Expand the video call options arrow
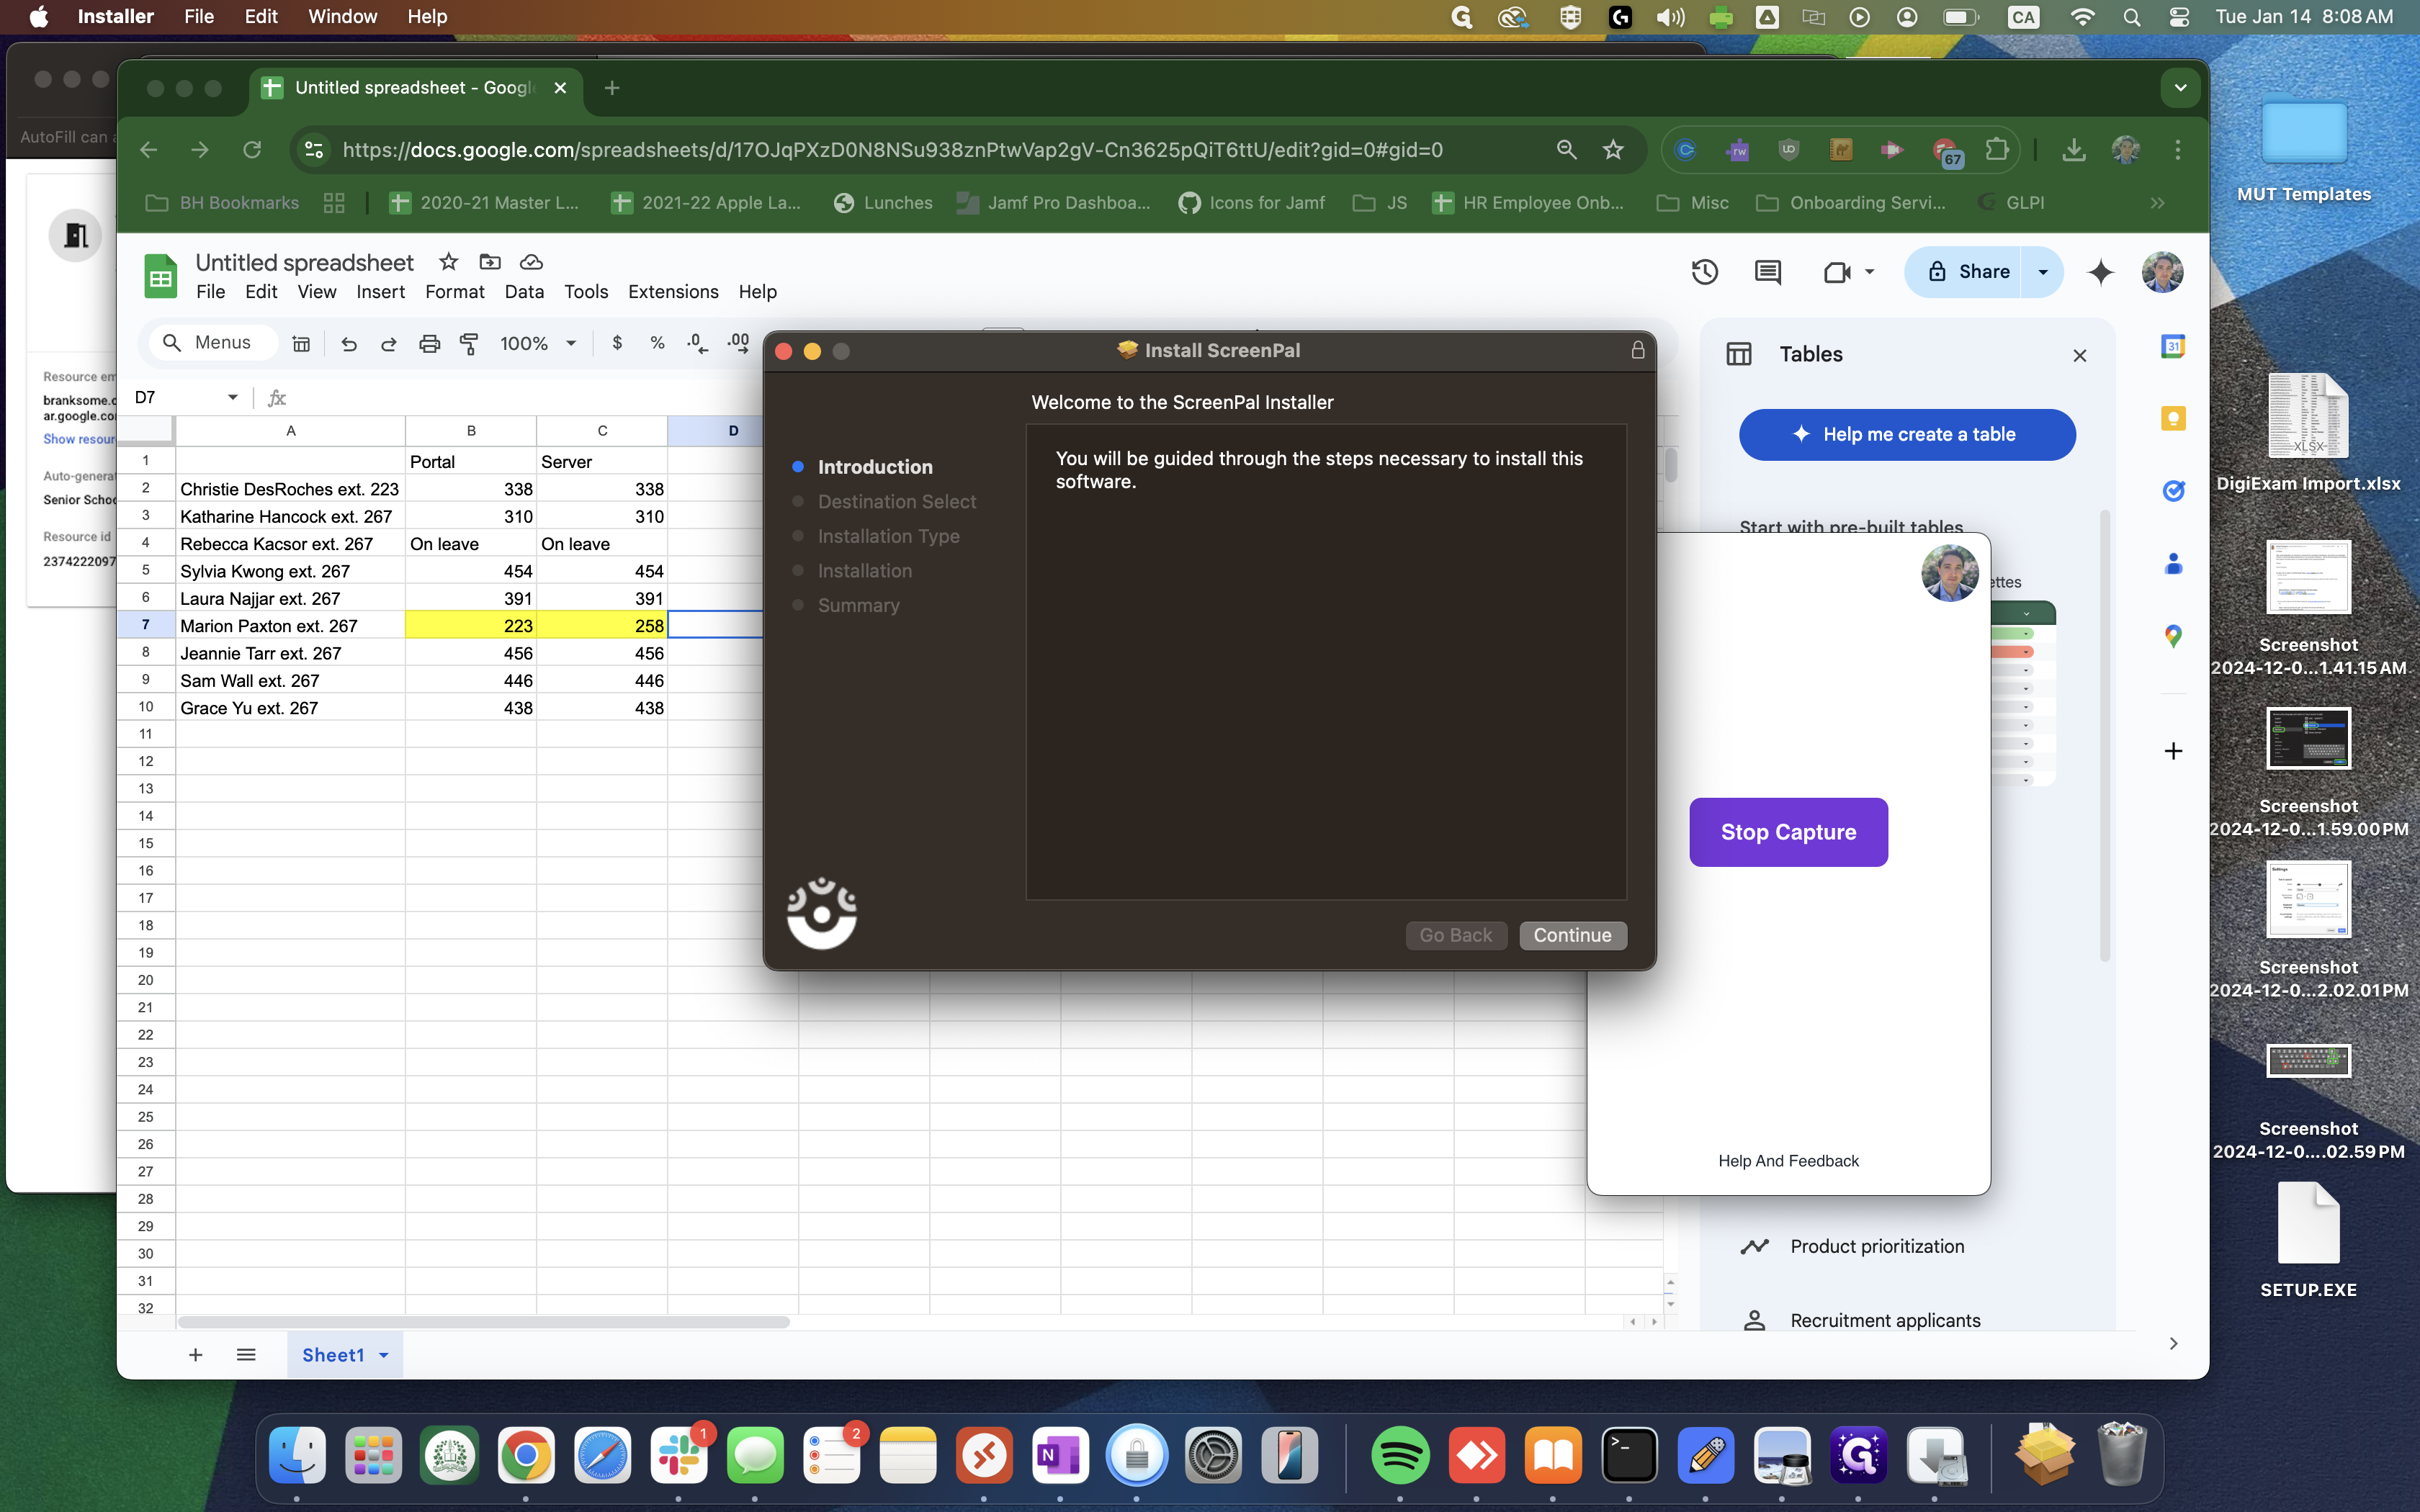Screen dimensions: 2420x1512 [x=1869, y=272]
